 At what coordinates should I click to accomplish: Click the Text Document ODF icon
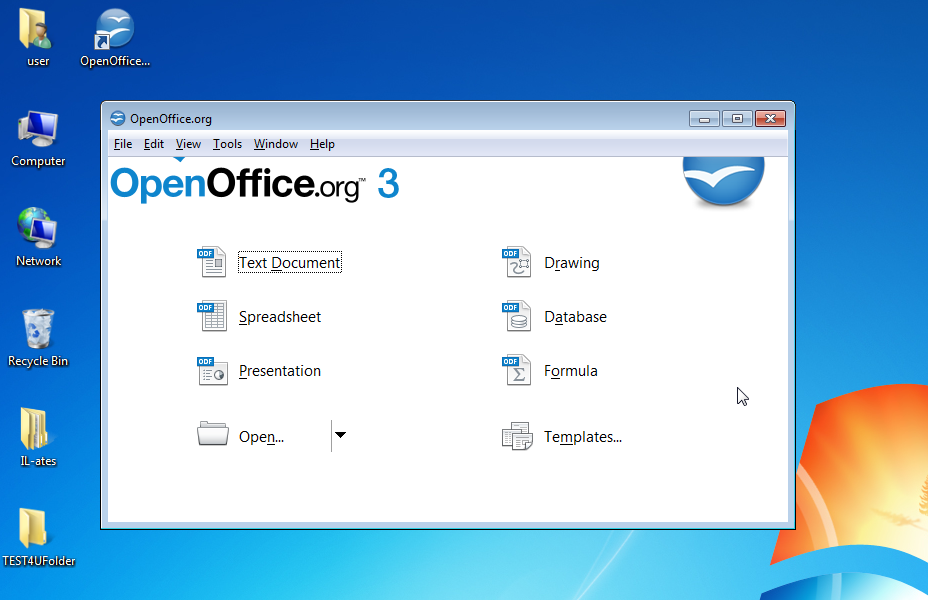click(x=212, y=262)
